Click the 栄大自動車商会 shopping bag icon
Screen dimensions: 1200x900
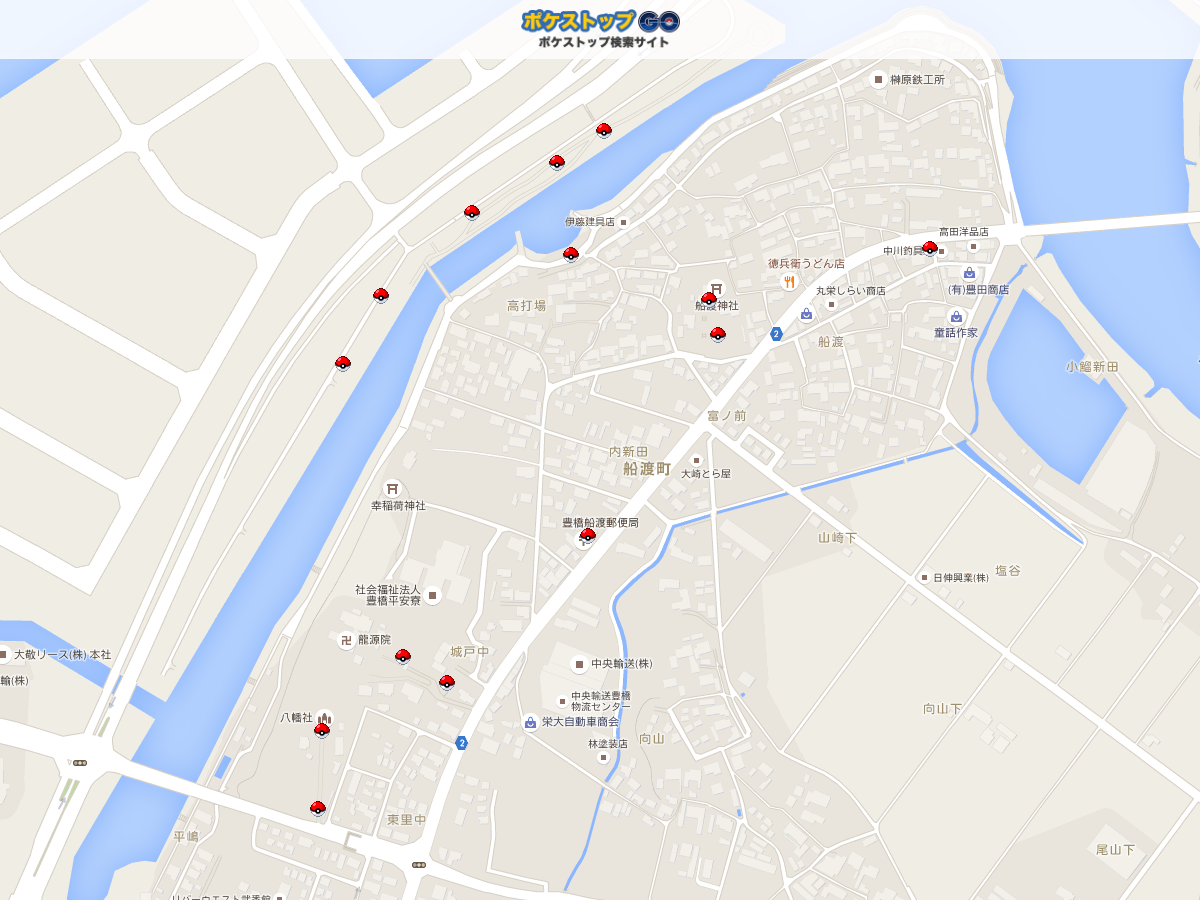[530, 722]
